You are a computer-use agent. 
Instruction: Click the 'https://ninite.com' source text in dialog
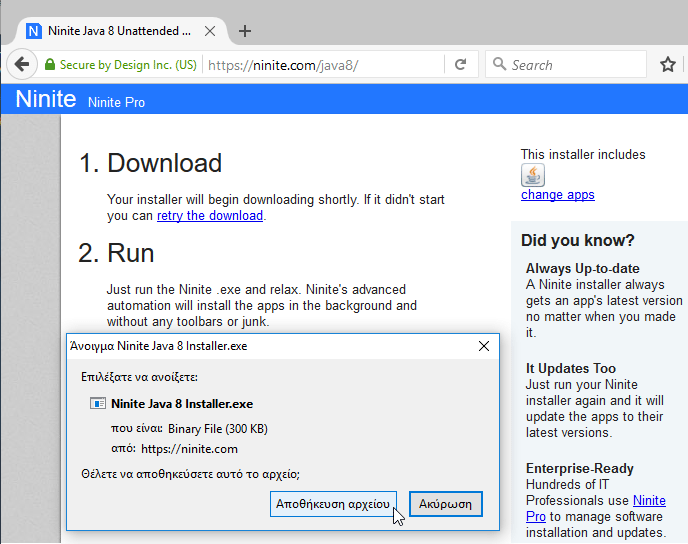point(189,449)
